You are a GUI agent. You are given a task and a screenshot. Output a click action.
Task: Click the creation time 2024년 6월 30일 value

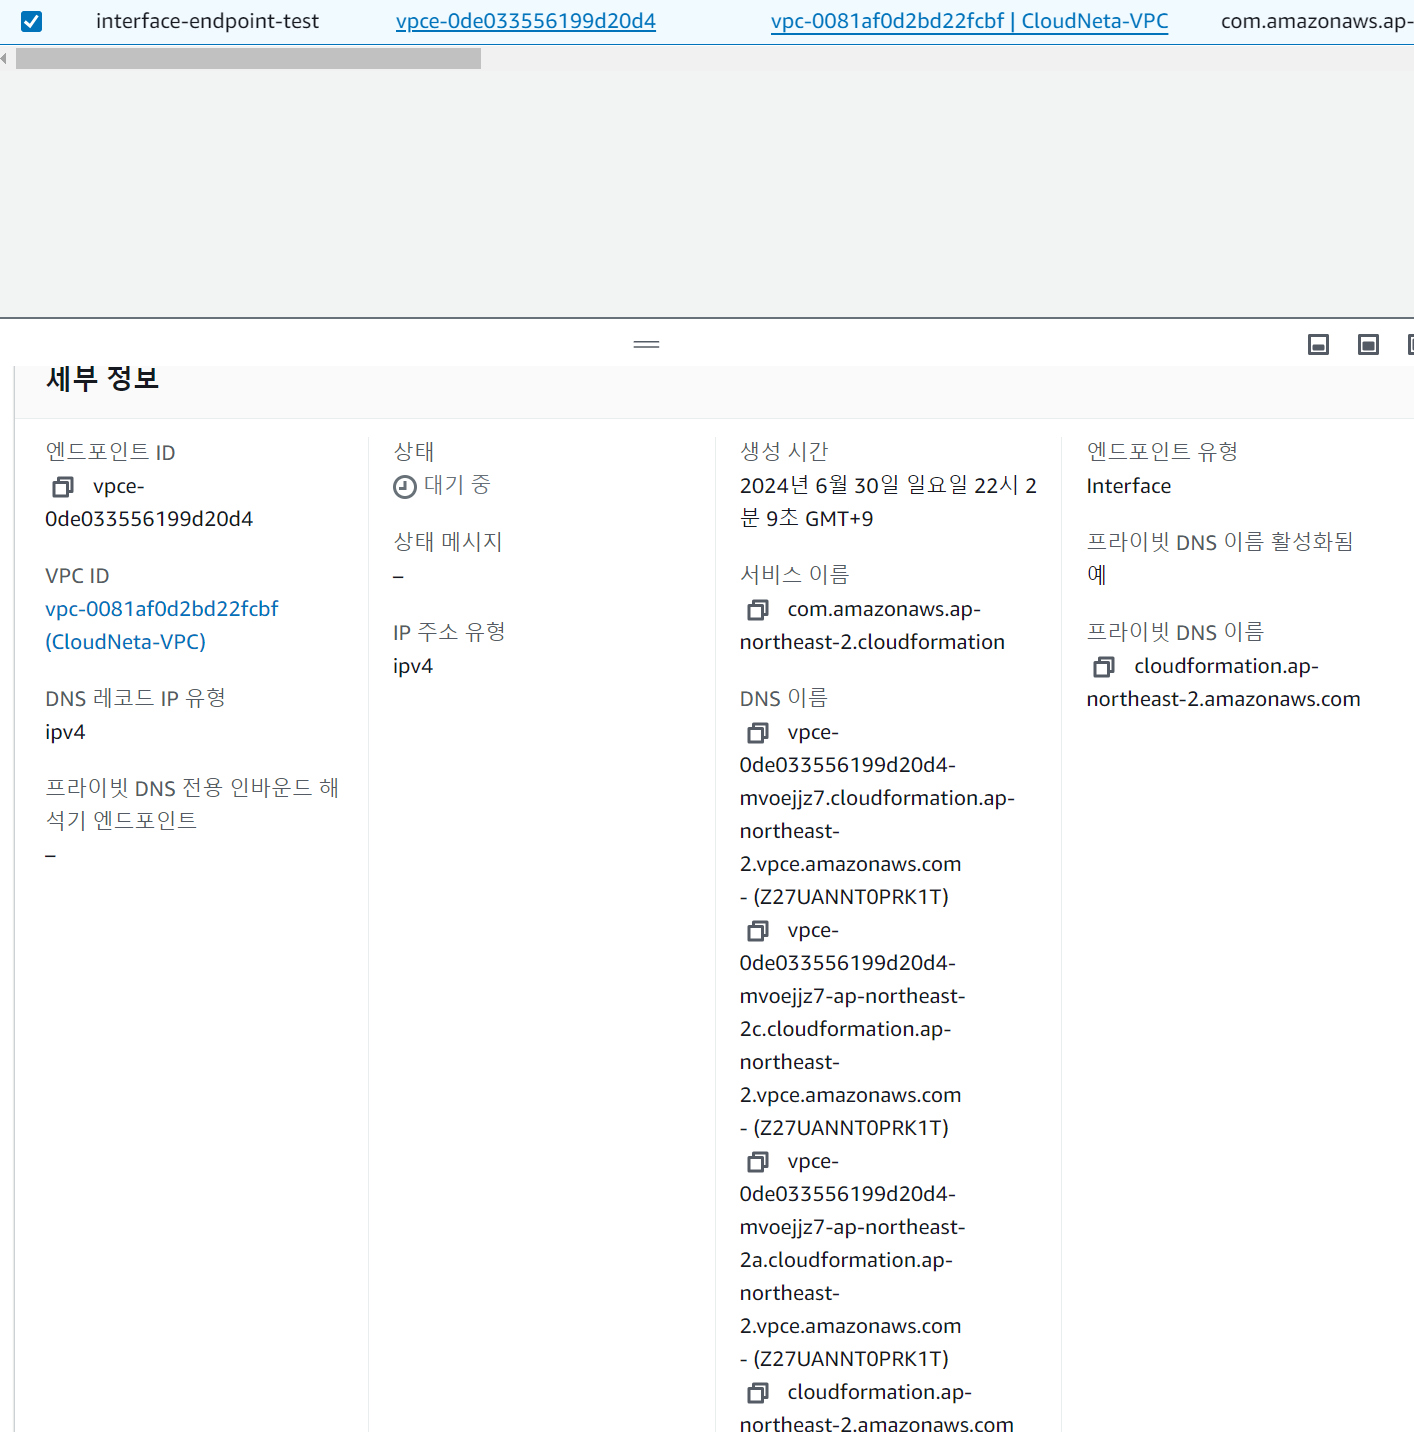pyautogui.click(x=888, y=502)
